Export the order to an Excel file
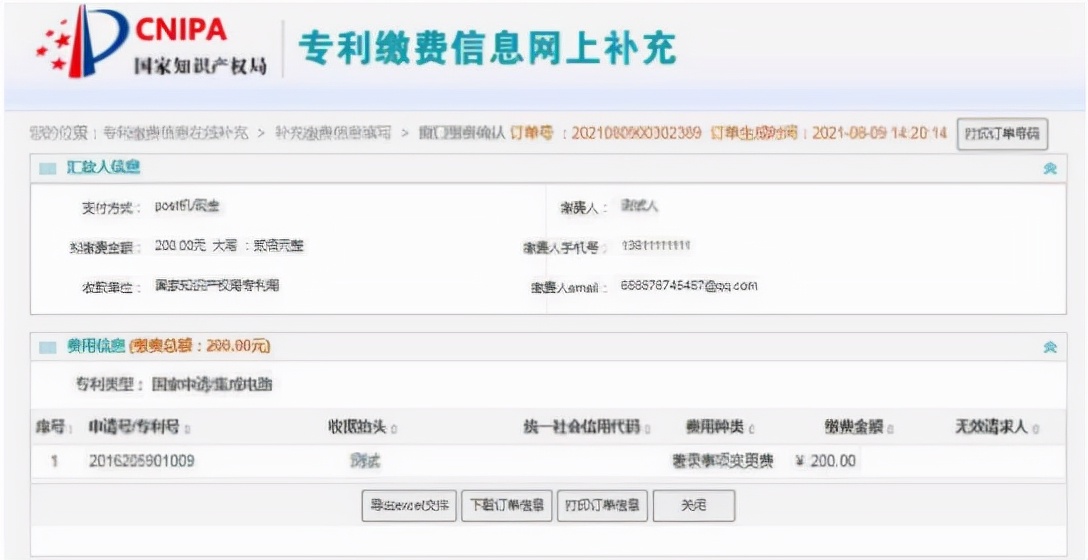The height and width of the screenshot is (560, 1088). coord(409,505)
